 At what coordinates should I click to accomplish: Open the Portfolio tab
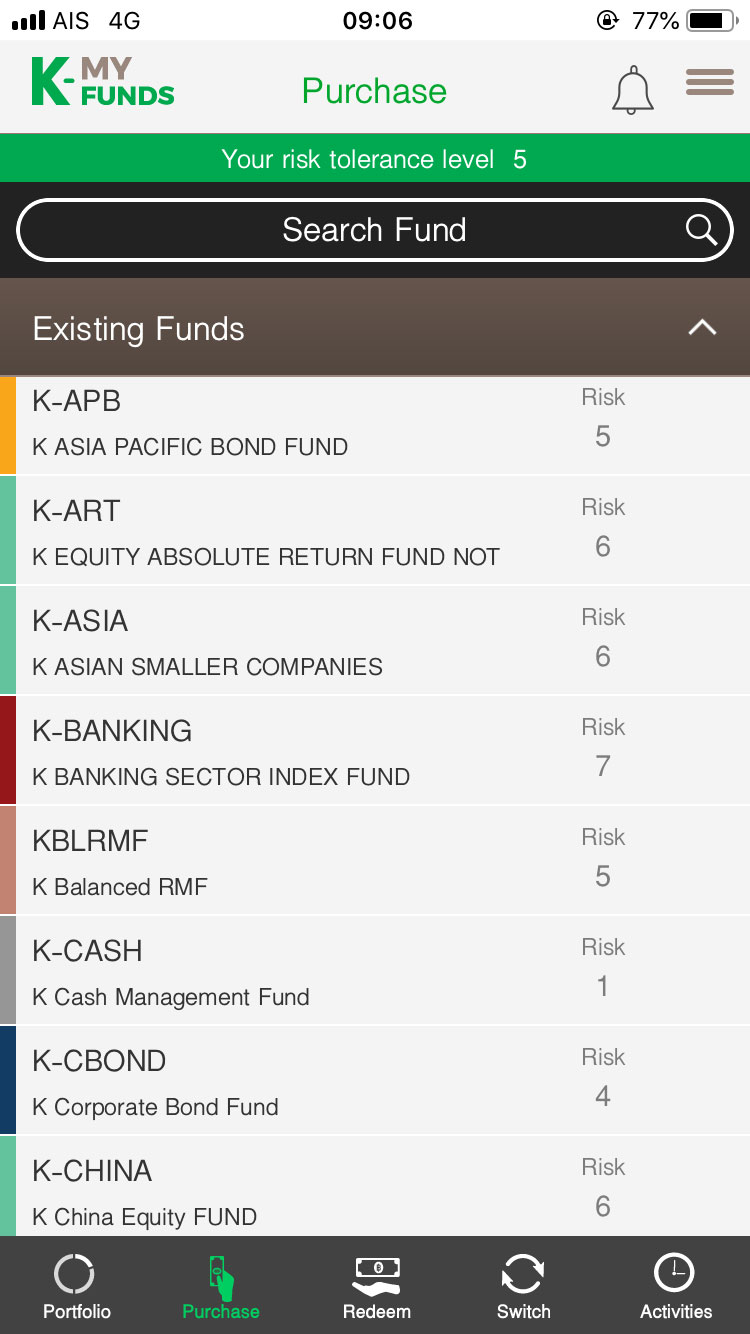coord(76,1287)
